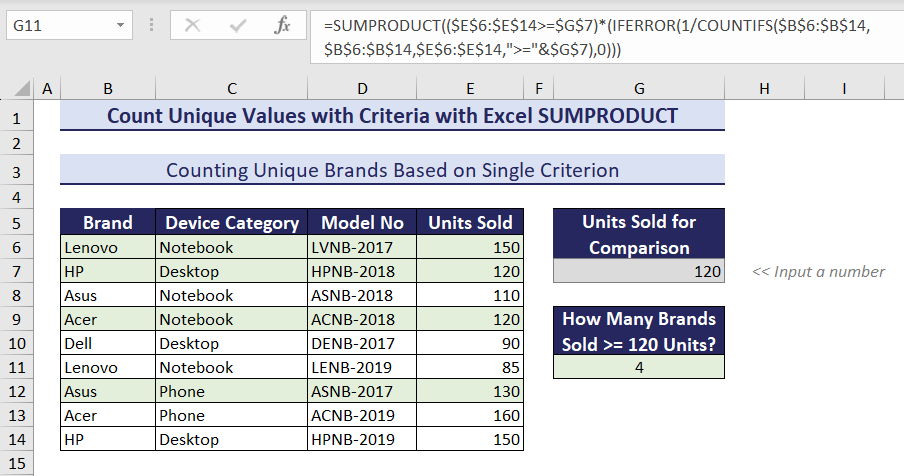904x476 pixels.
Task: Select column G header
Action: [638, 89]
